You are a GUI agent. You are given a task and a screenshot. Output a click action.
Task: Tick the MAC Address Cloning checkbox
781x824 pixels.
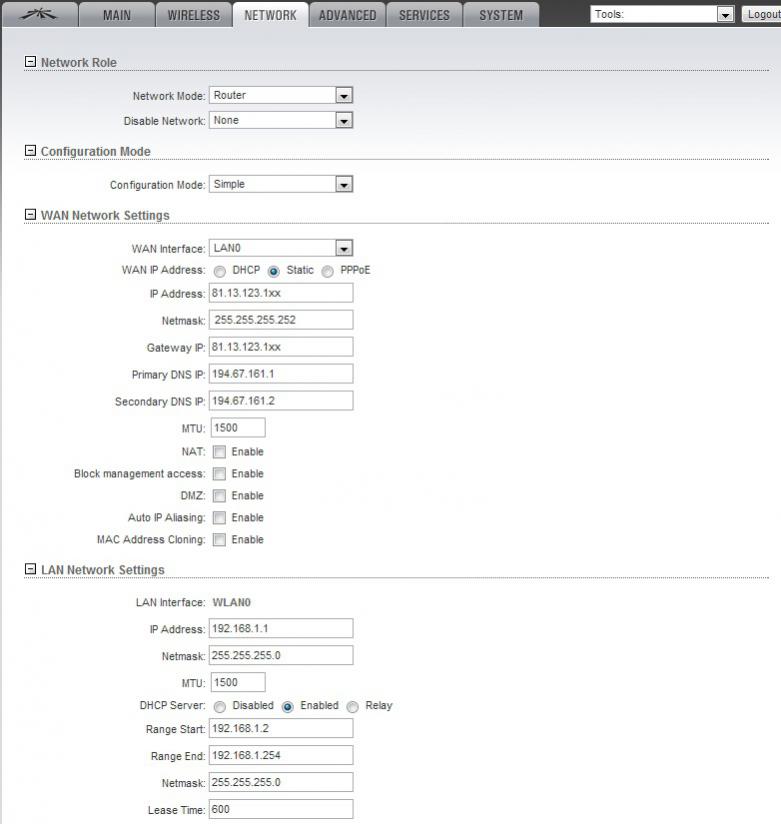[219, 540]
